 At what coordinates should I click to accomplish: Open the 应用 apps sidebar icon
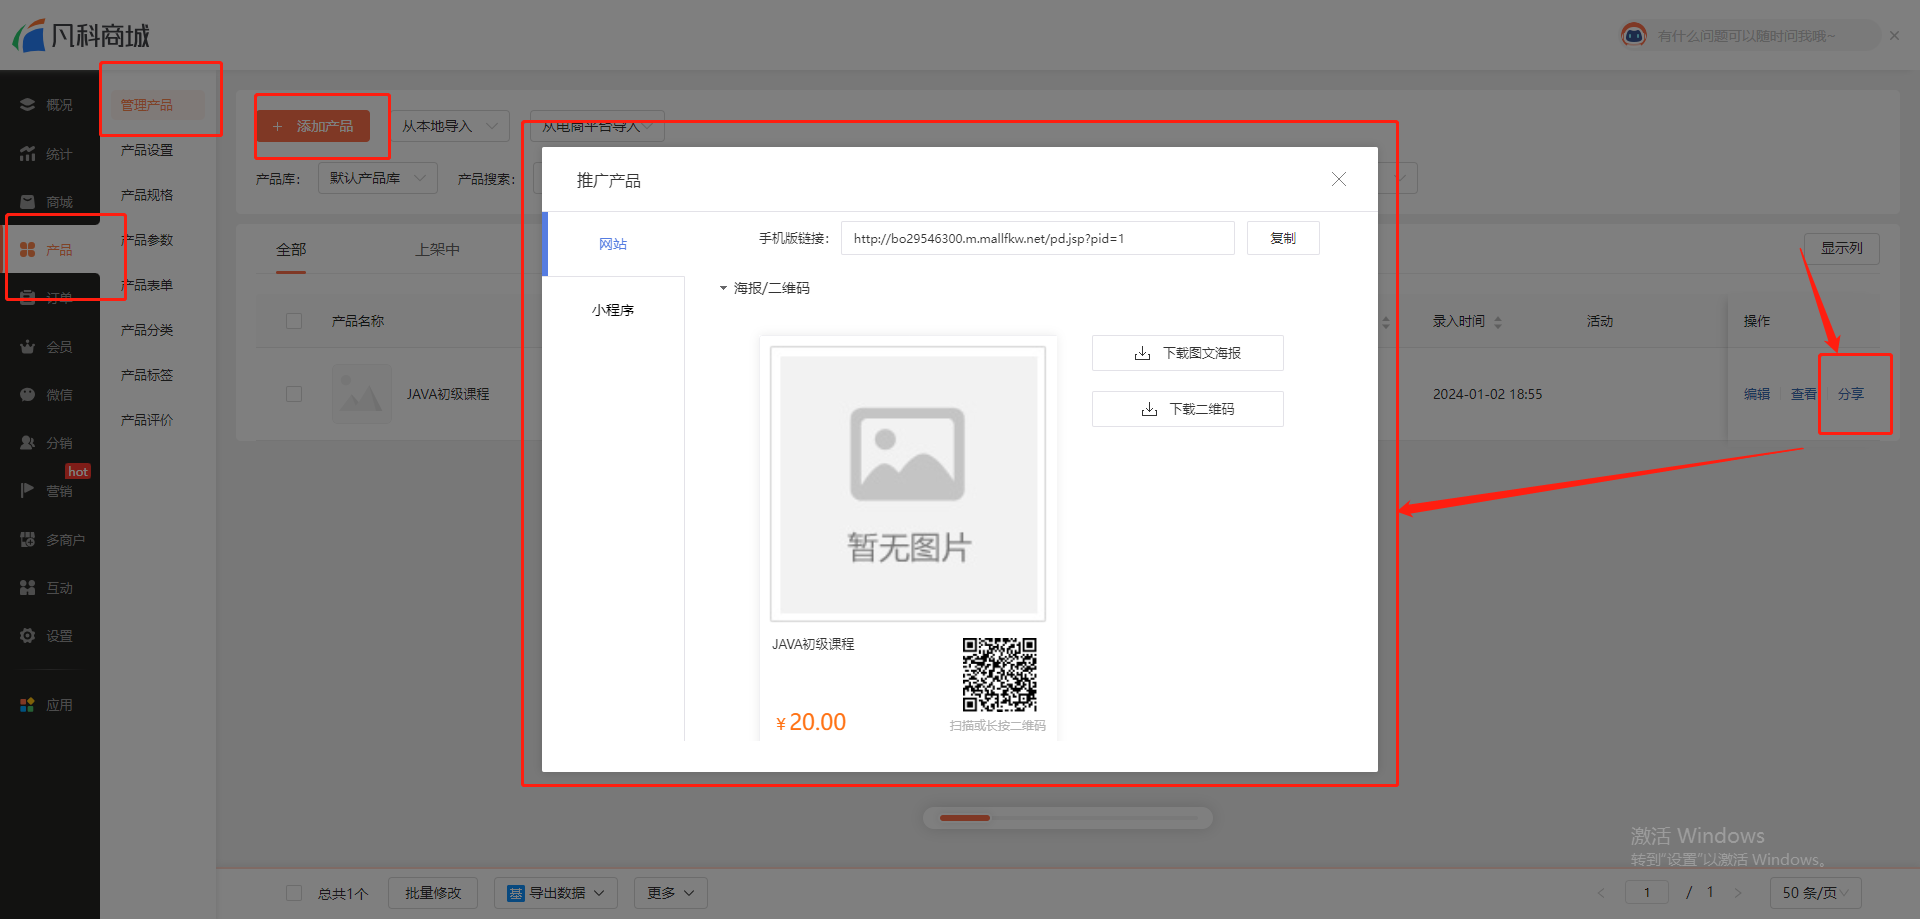click(x=27, y=705)
